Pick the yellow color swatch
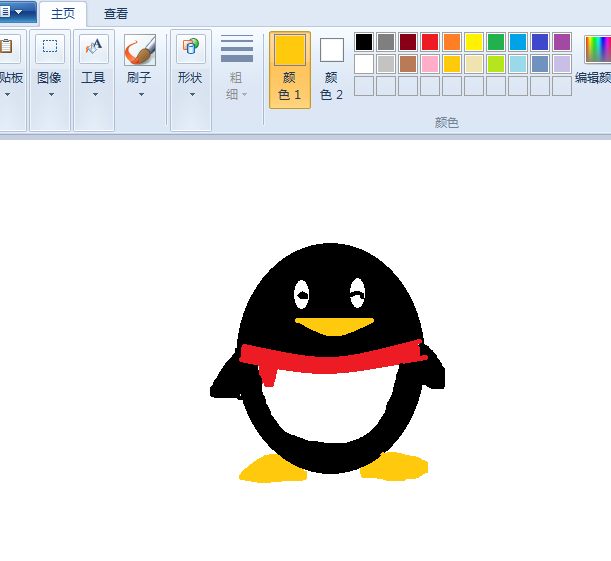The image size is (611, 561). 474,42
